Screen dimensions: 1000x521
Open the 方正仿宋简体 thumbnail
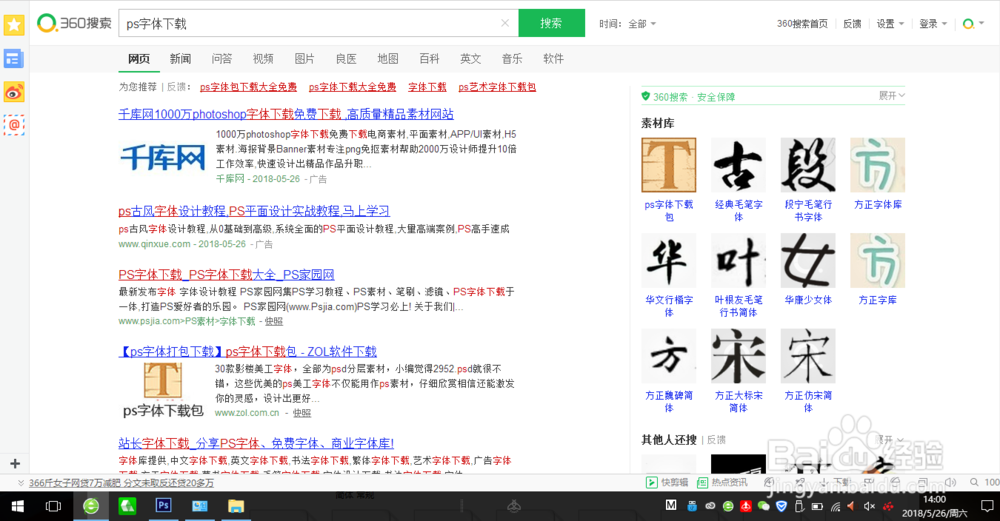(807, 356)
